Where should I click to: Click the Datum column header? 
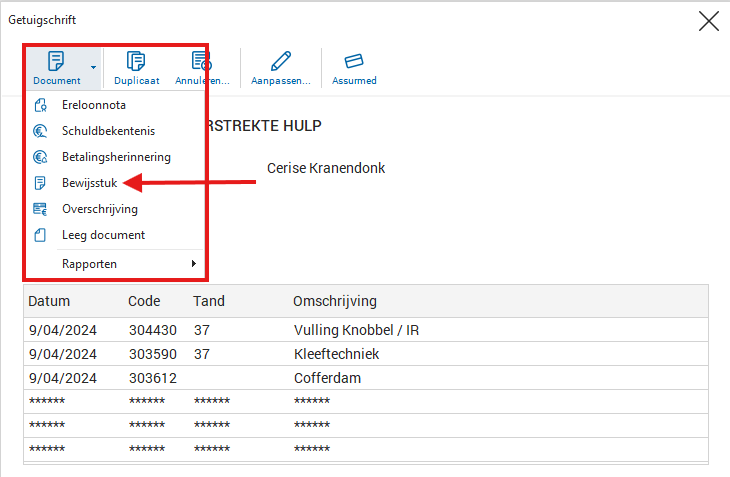click(x=49, y=301)
